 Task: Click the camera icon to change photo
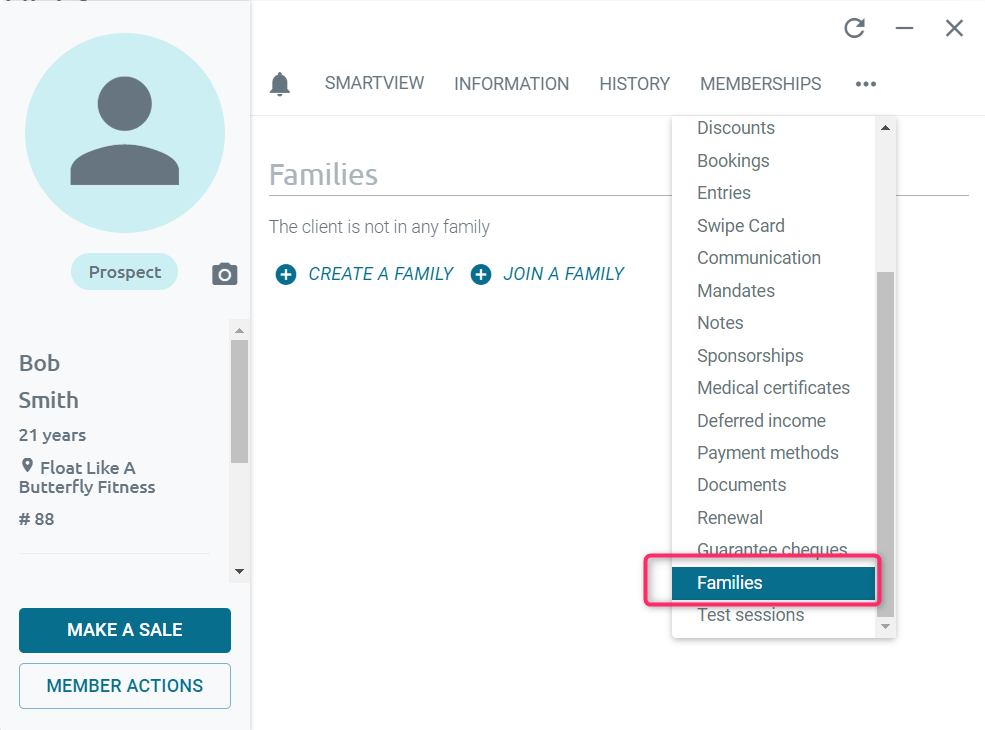pos(224,274)
